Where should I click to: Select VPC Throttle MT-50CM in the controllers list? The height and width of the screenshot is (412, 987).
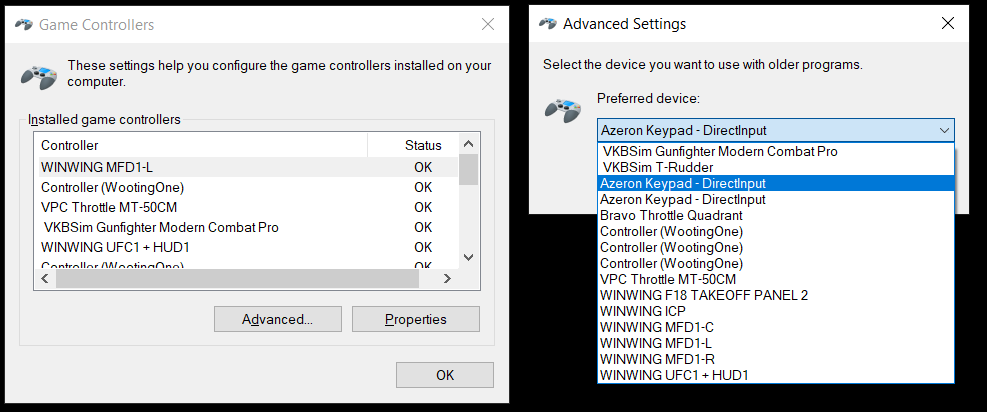tap(110, 207)
